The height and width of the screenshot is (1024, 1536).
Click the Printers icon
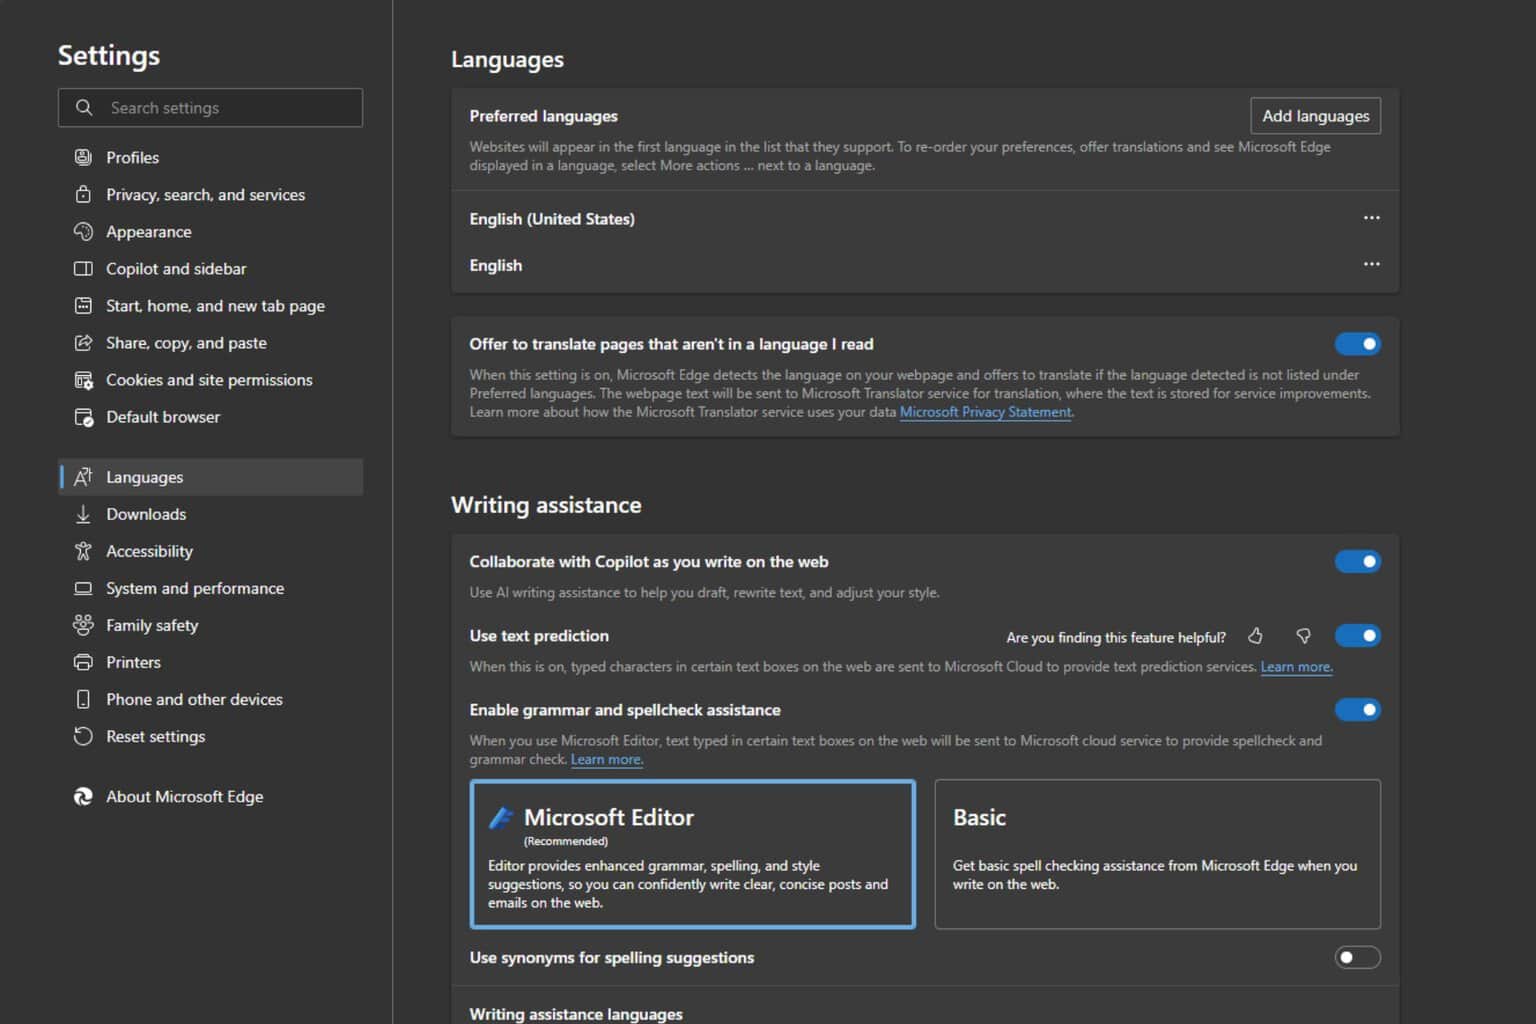[83, 662]
